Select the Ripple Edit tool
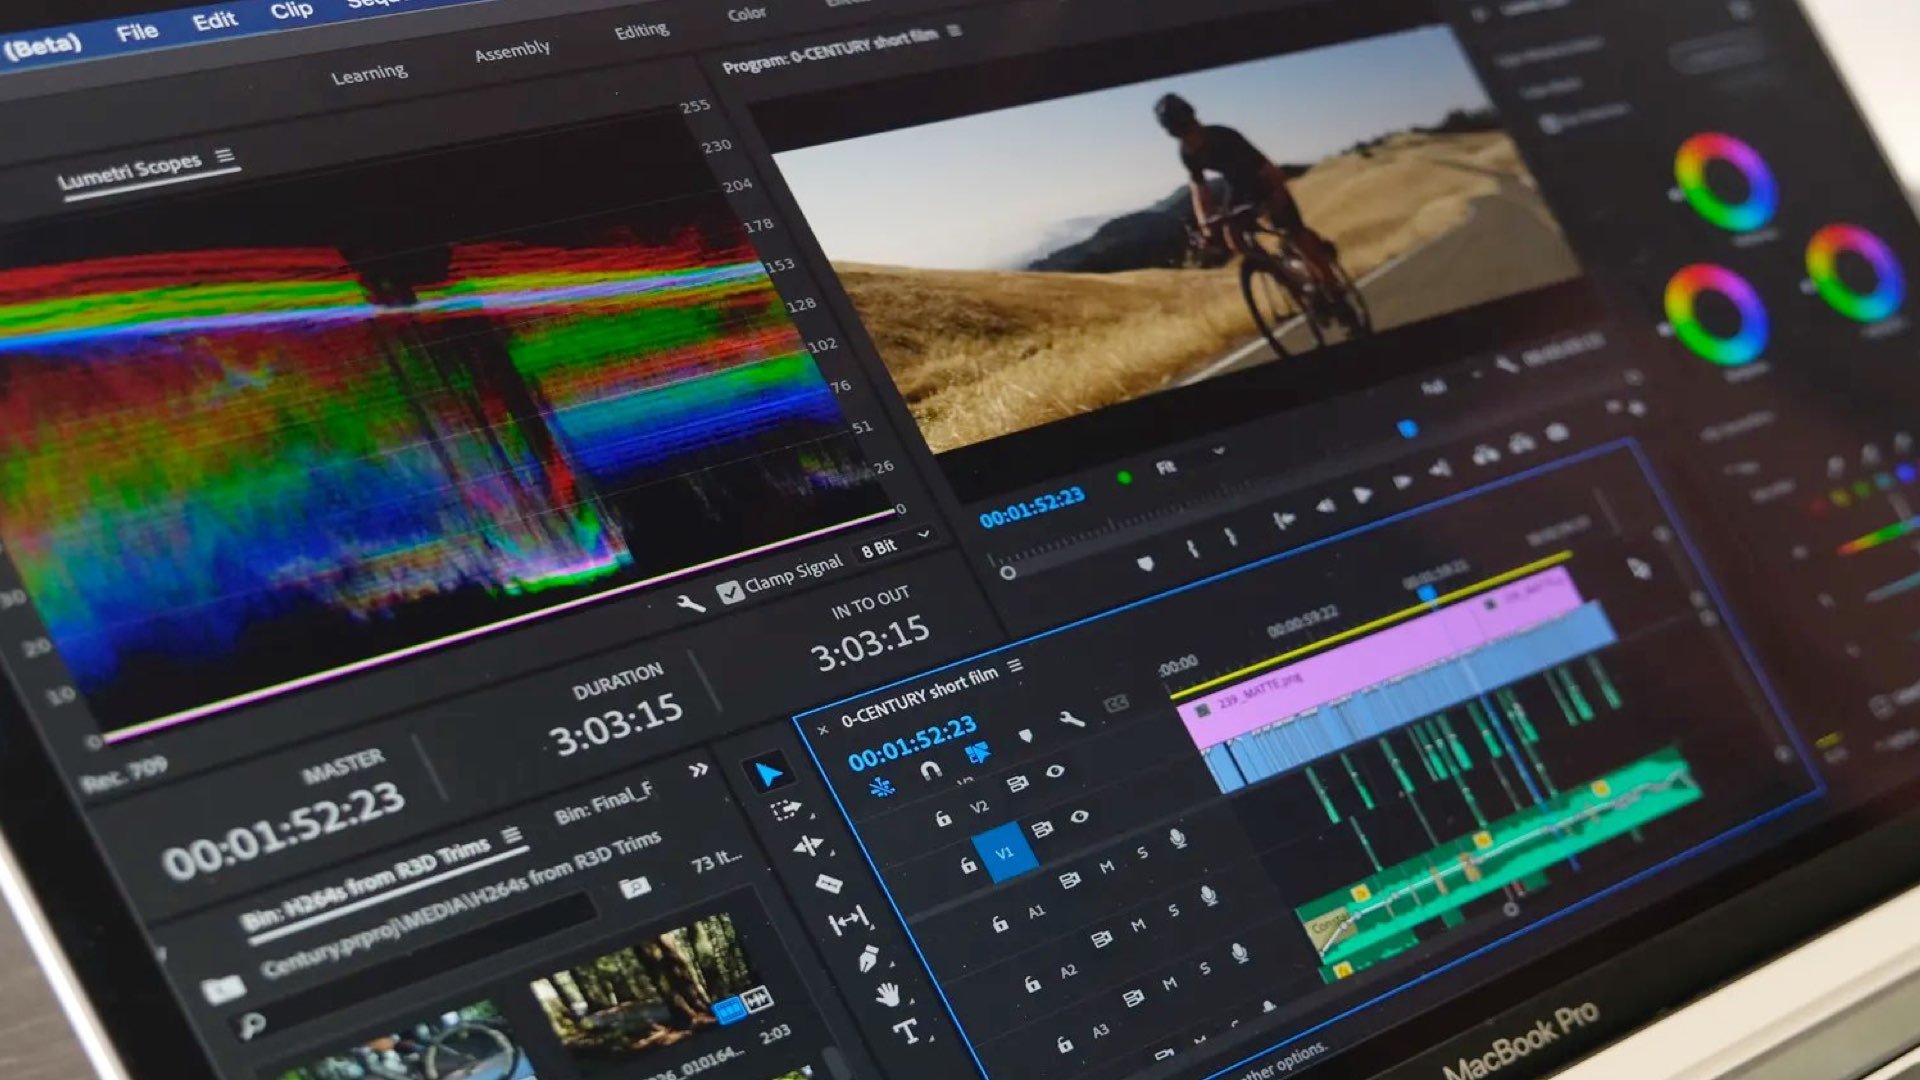Screen dimensions: 1920x1080 (x=808, y=846)
